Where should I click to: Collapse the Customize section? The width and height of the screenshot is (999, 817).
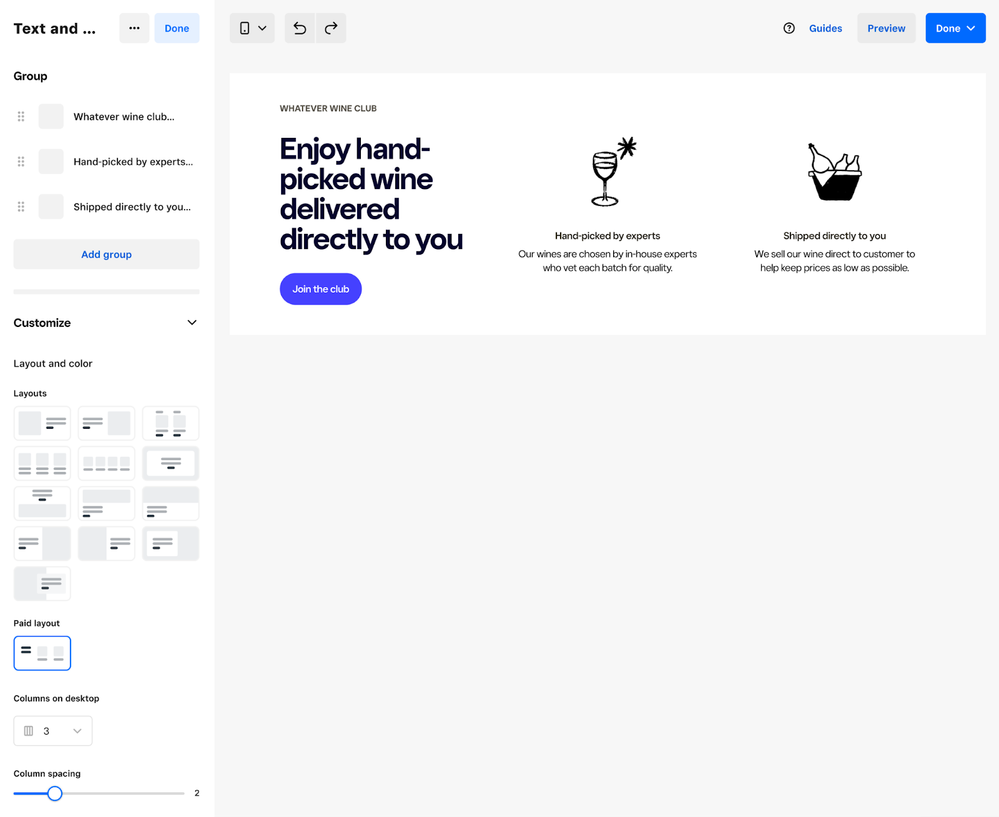pos(192,323)
